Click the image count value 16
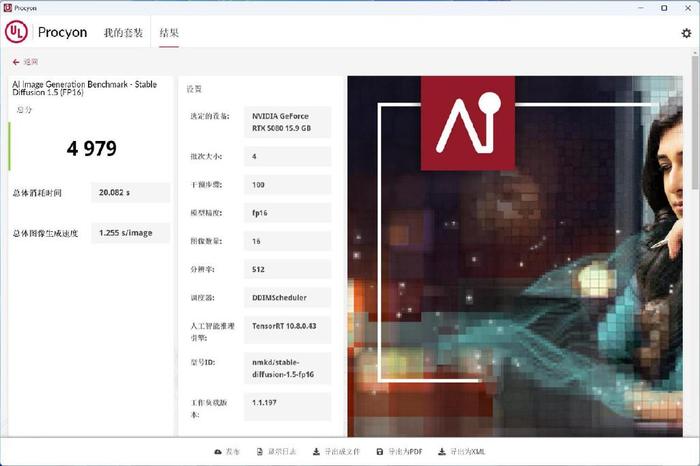This screenshot has width=700, height=466. pyautogui.click(x=288, y=241)
